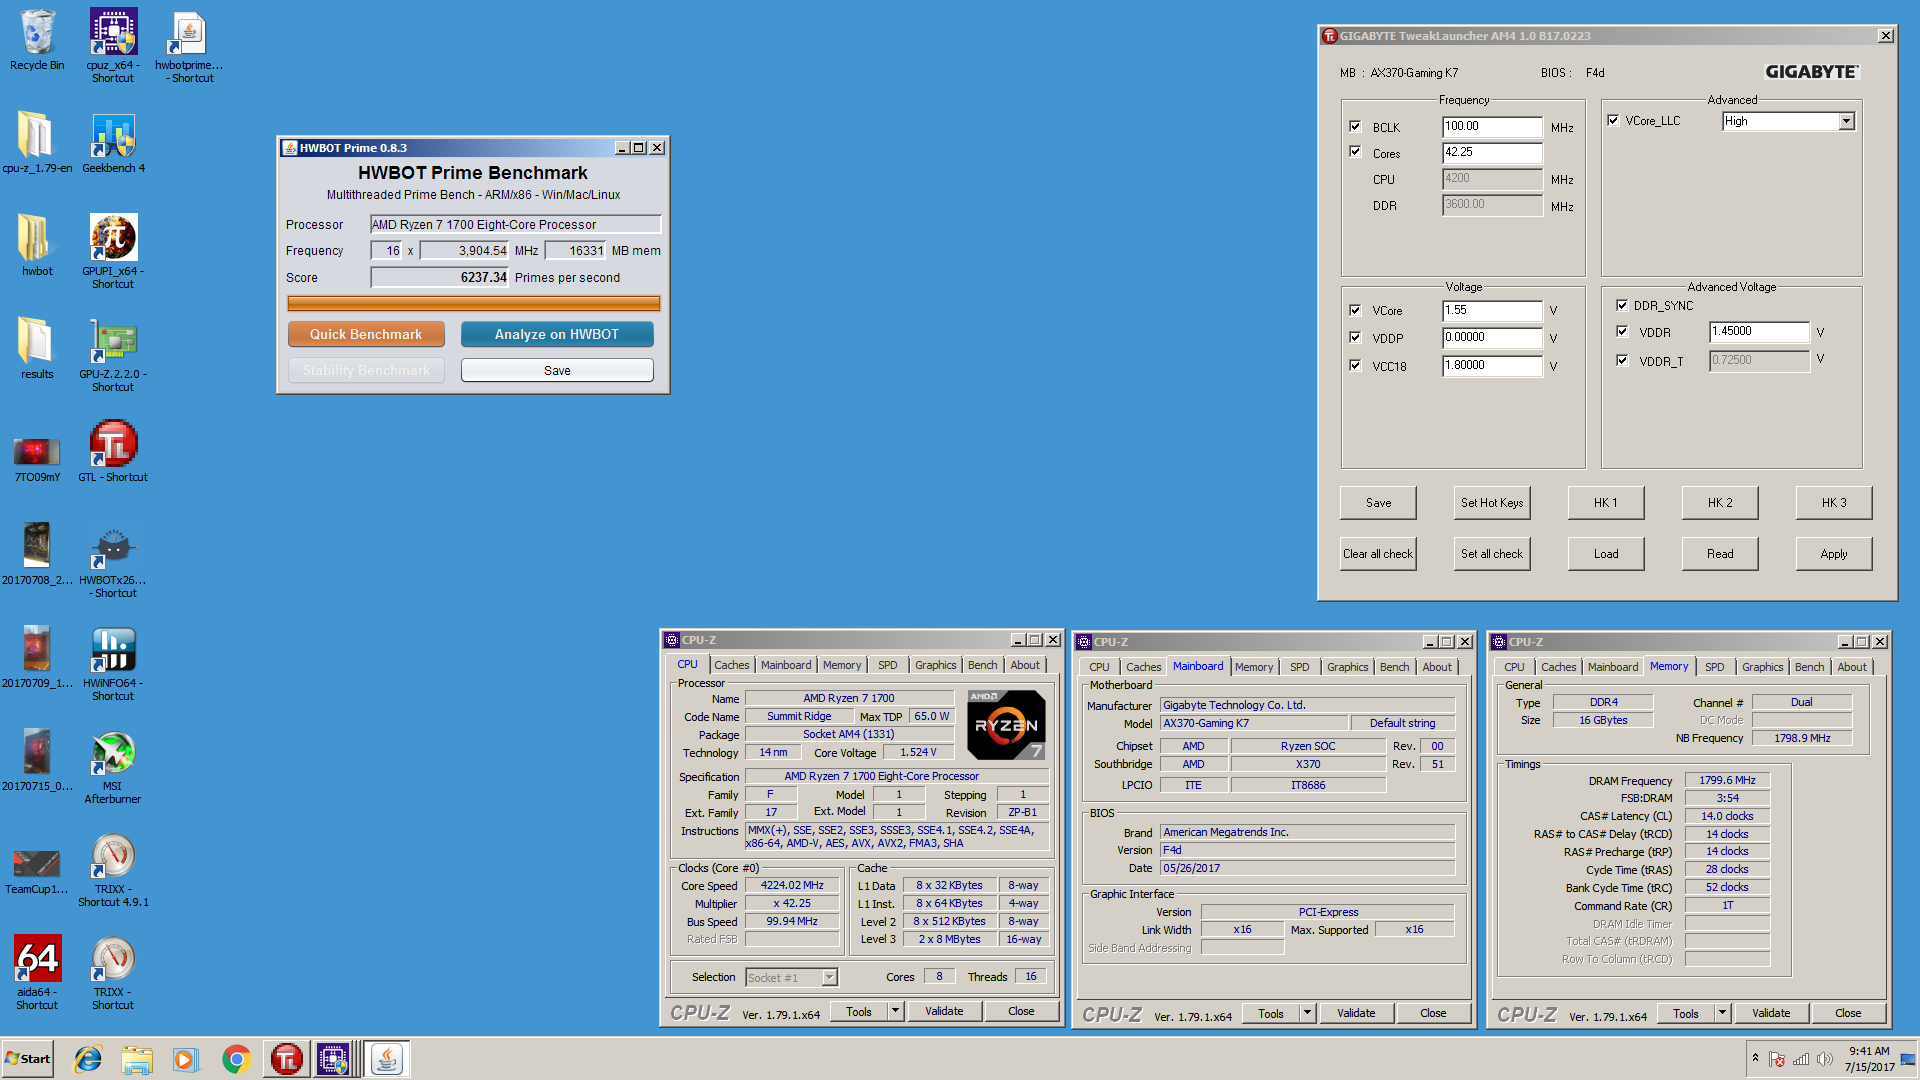Toggle the VCore voltage checkbox

tap(1355, 310)
